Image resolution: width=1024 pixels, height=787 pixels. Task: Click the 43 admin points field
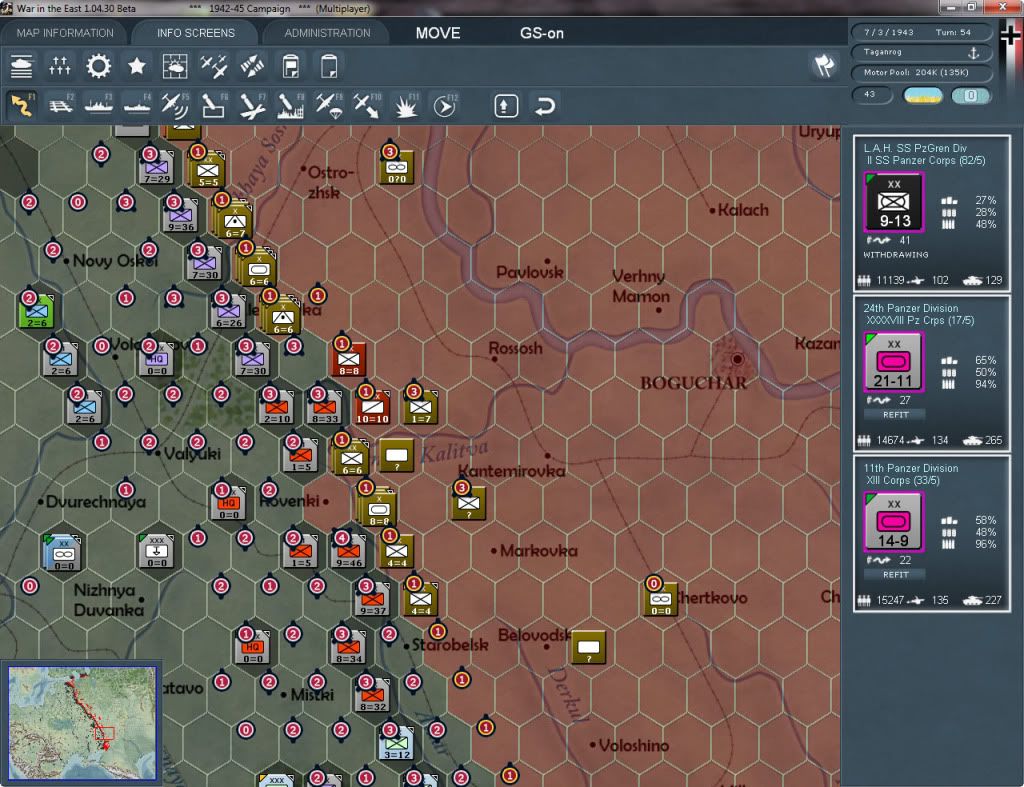click(x=872, y=95)
